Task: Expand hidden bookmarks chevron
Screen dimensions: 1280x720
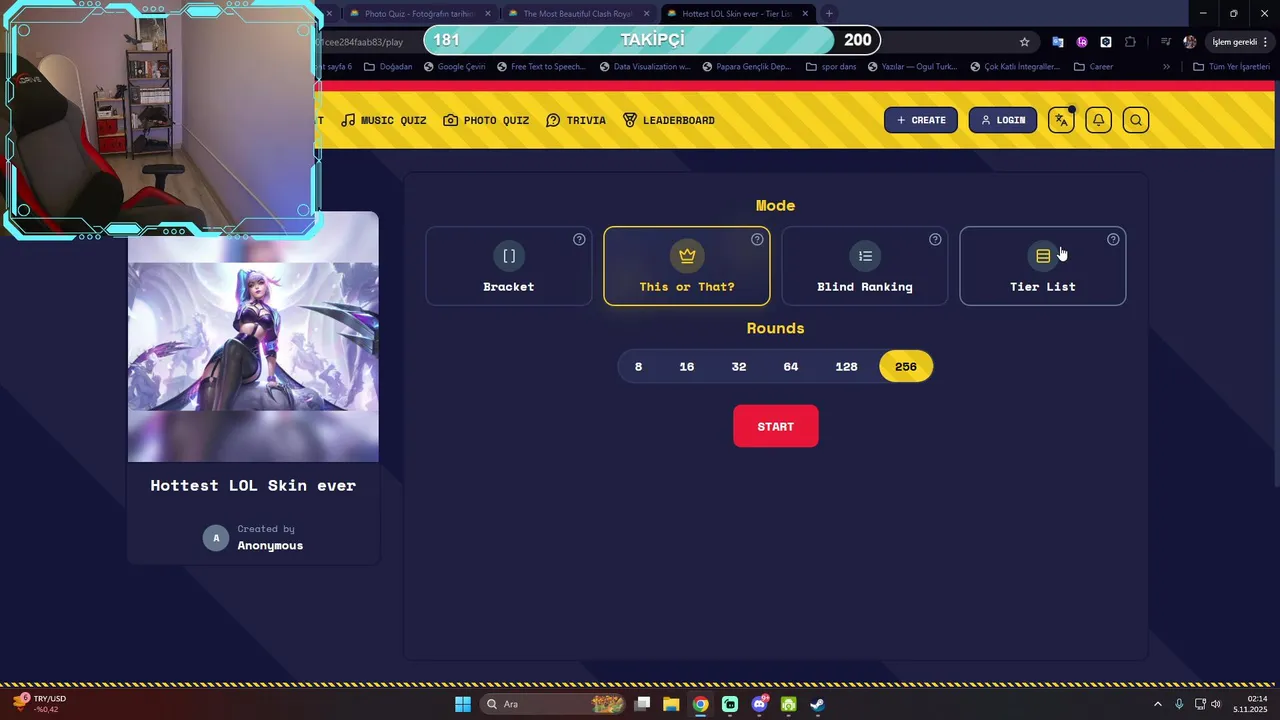Action: click(1166, 67)
